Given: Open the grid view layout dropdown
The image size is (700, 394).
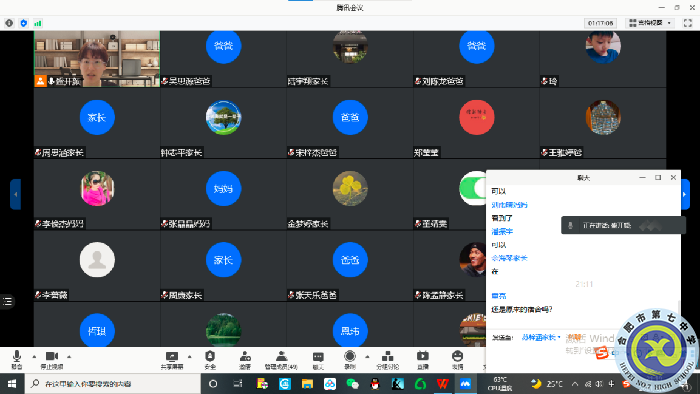Looking at the screenshot, I should pyautogui.click(x=650, y=23).
